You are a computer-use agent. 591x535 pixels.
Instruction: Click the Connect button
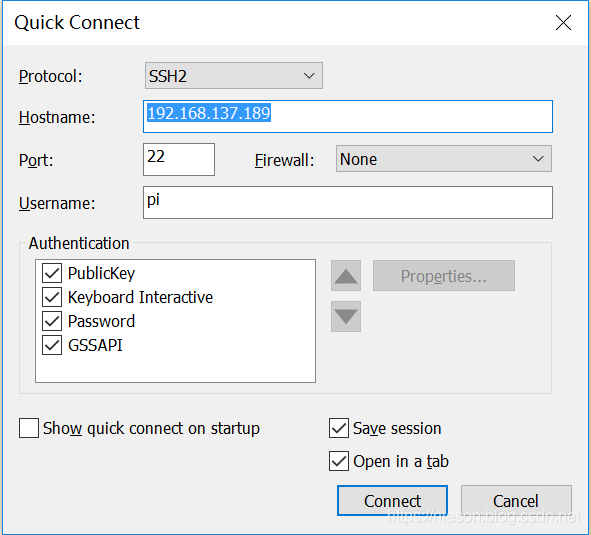pyautogui.click(x=392, y=501)
